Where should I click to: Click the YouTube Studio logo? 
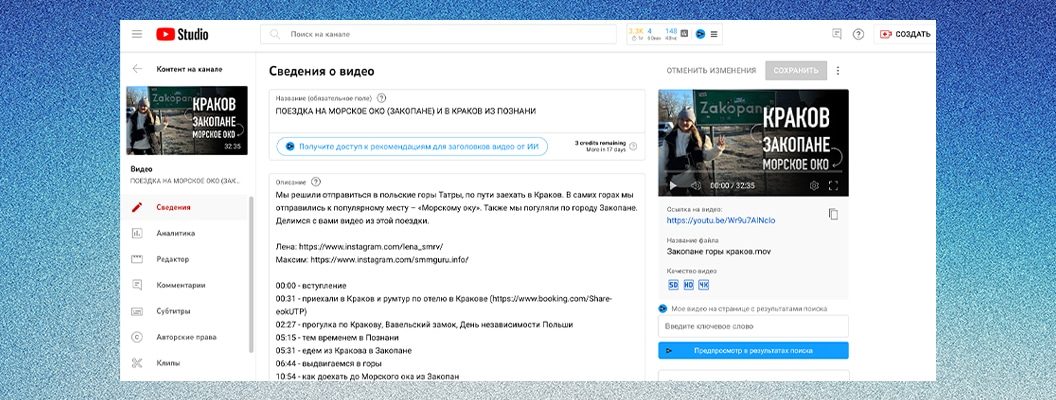click(182, 34)
